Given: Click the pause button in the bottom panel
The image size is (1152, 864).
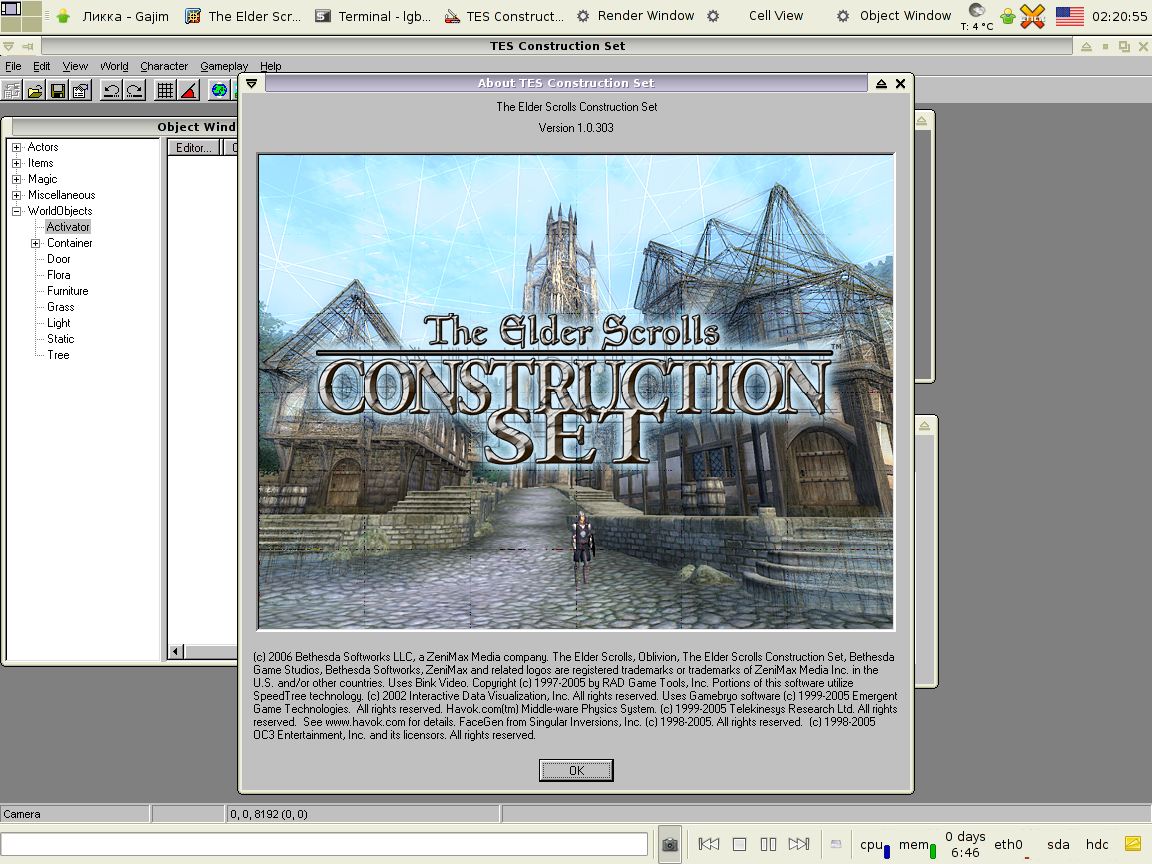Looking at the screenshot, I should tap(768, 844).
